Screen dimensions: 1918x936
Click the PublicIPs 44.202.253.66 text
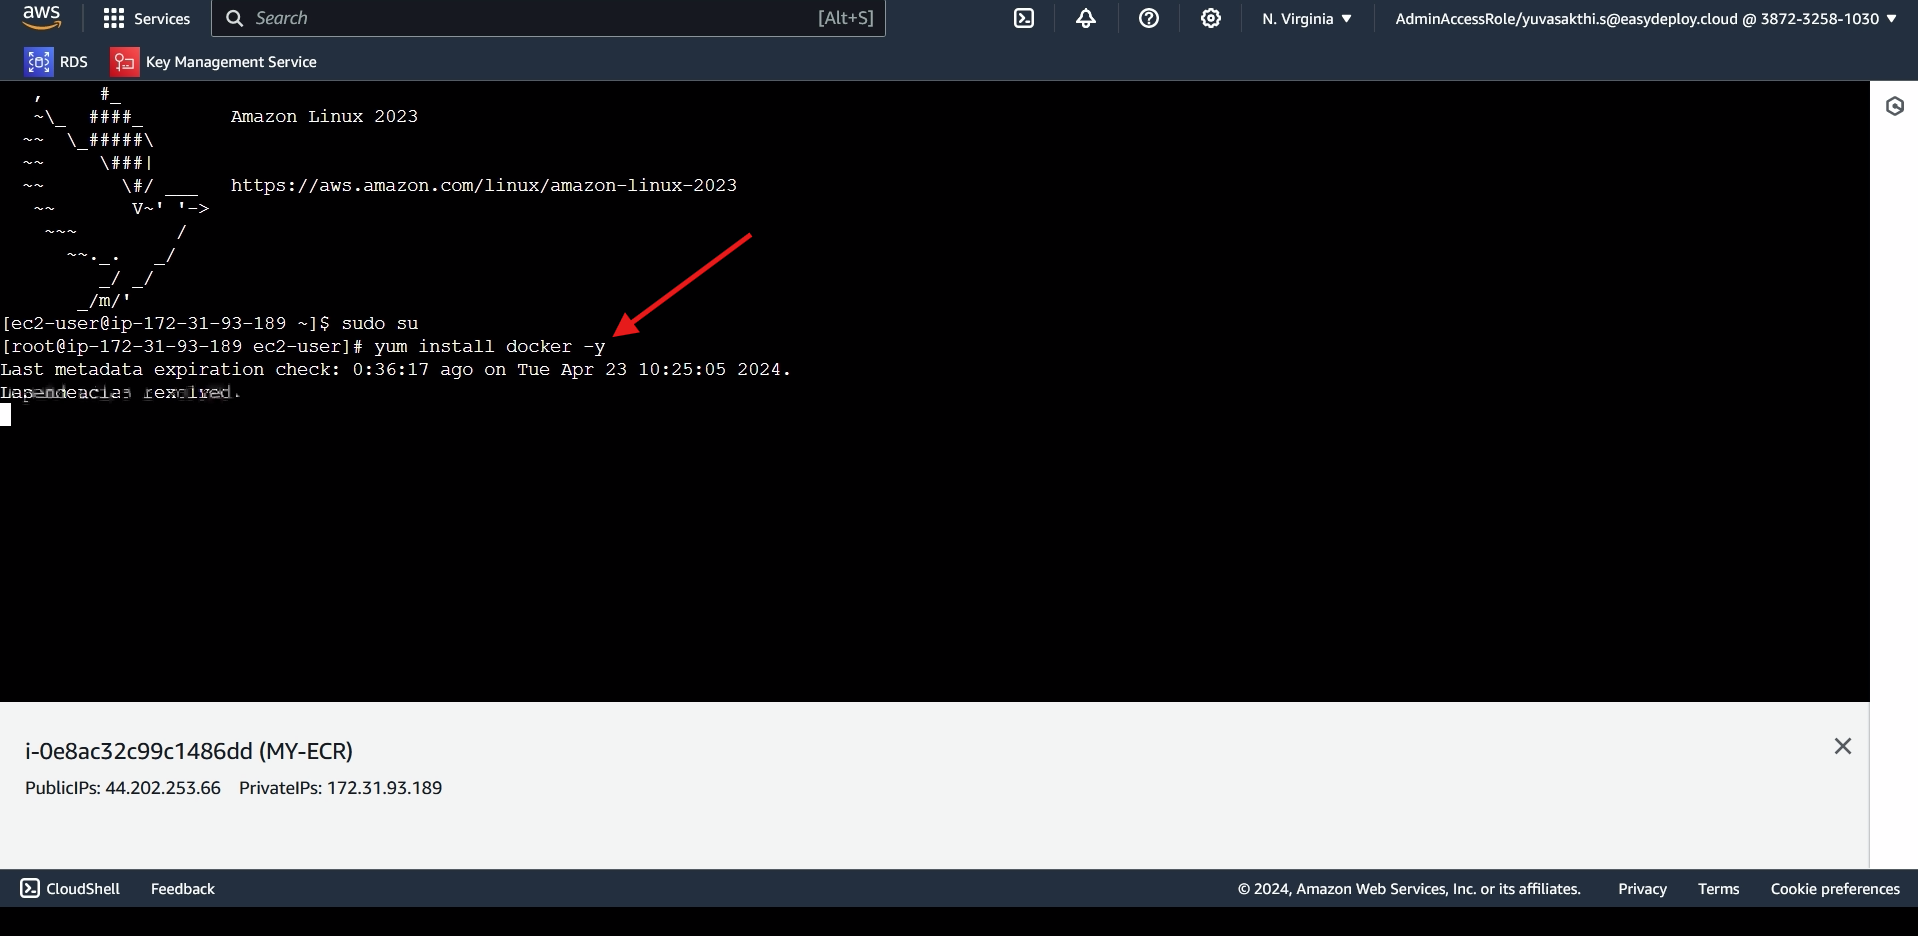click(x=123, y=788)
